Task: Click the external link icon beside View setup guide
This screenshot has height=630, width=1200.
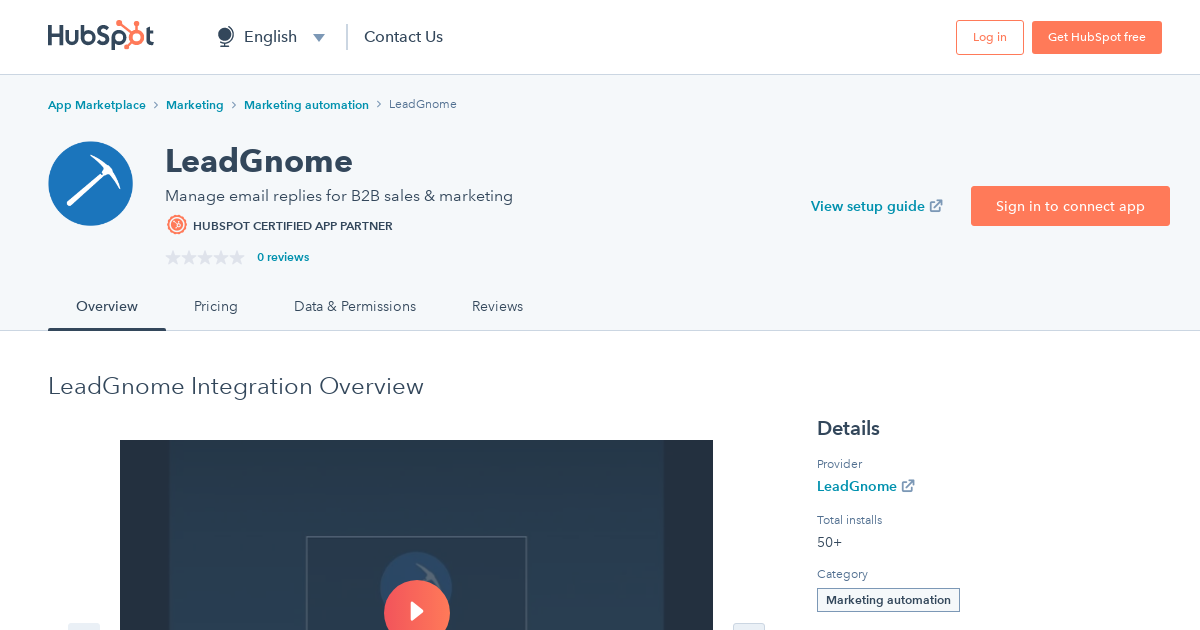Action: (936, 205)
